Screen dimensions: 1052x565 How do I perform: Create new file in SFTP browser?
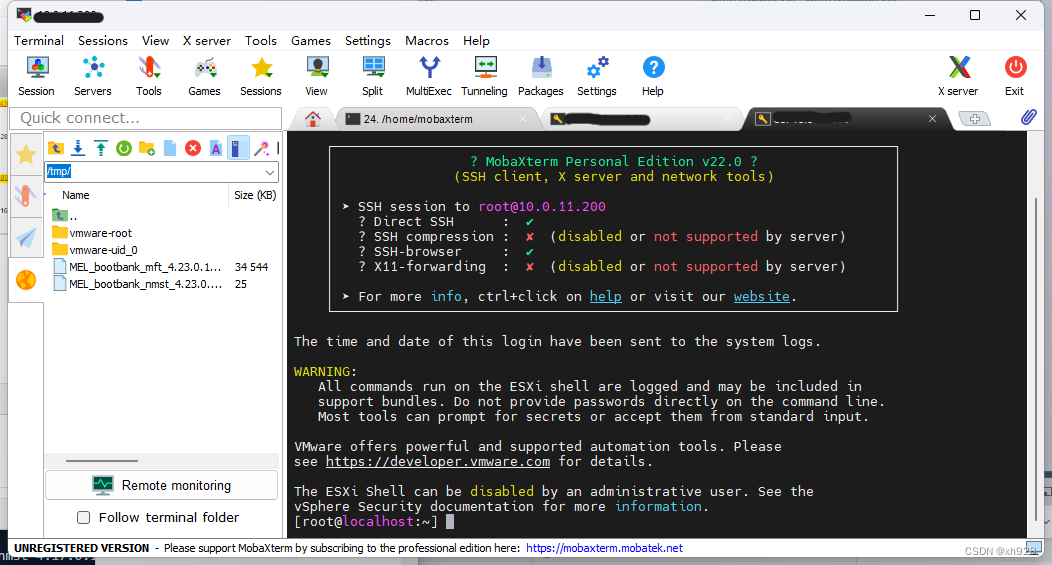170,148
